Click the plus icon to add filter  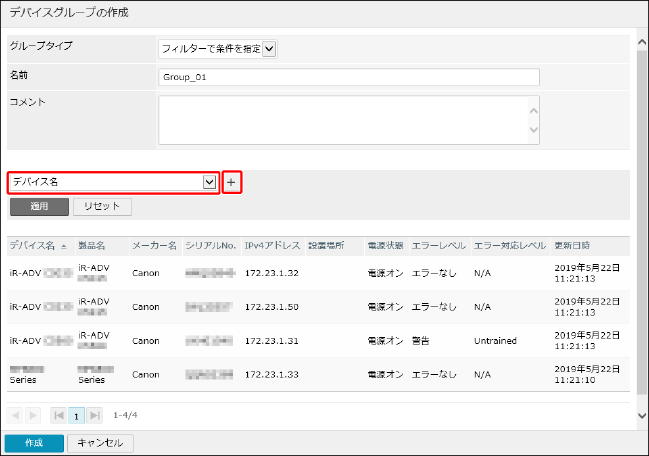[231, 182]
